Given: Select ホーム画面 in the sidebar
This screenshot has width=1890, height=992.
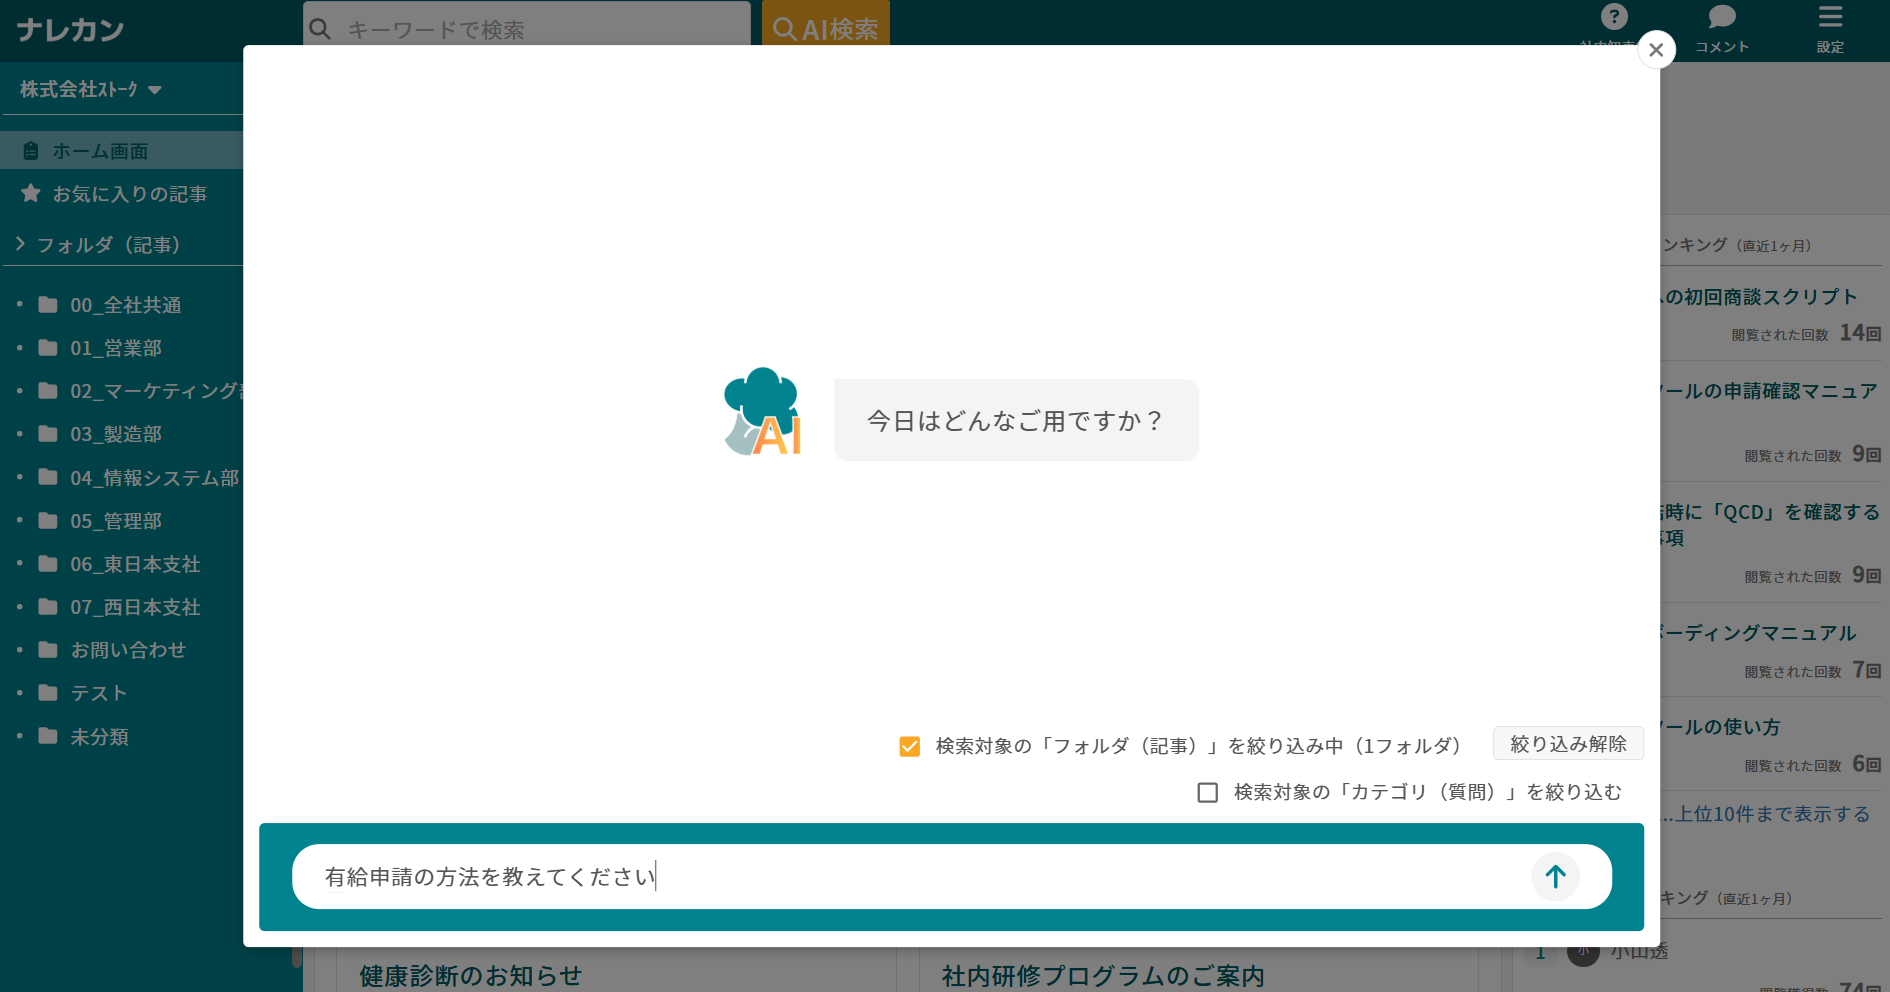Looking at the screenshot, I should [100, 150].
